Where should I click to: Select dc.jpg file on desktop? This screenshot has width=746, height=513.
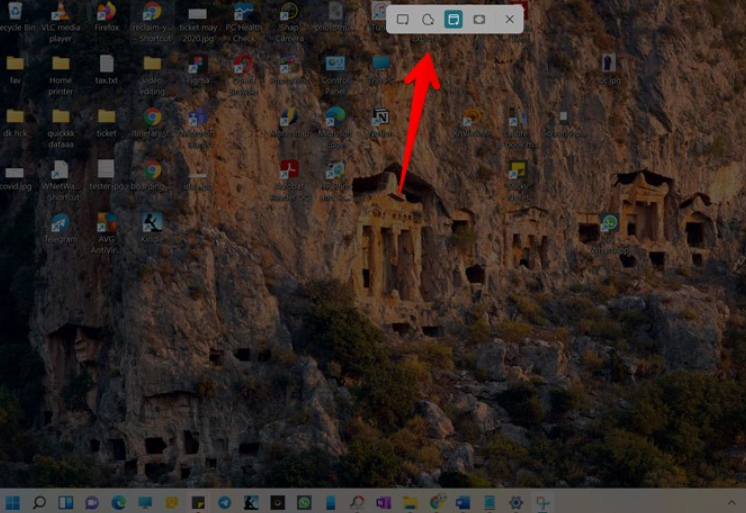(609, 70)
